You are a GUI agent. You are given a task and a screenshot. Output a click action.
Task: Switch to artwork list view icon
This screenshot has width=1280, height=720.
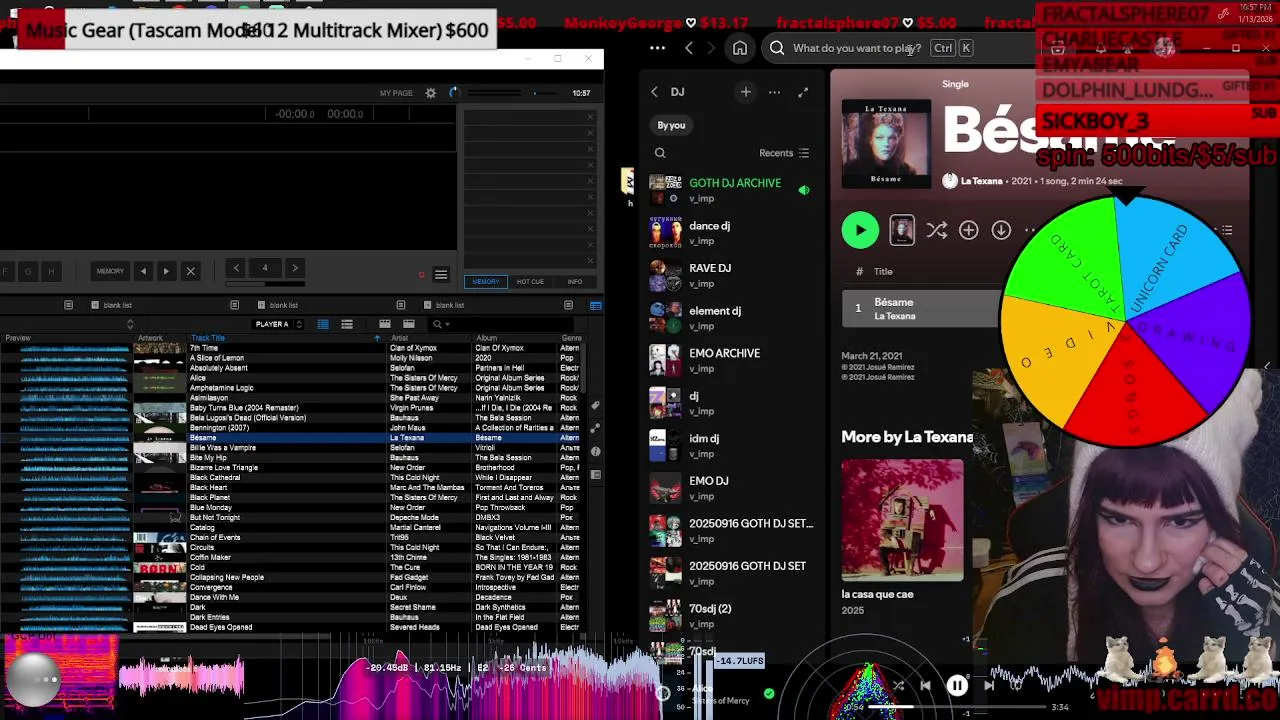pos(347,324)
